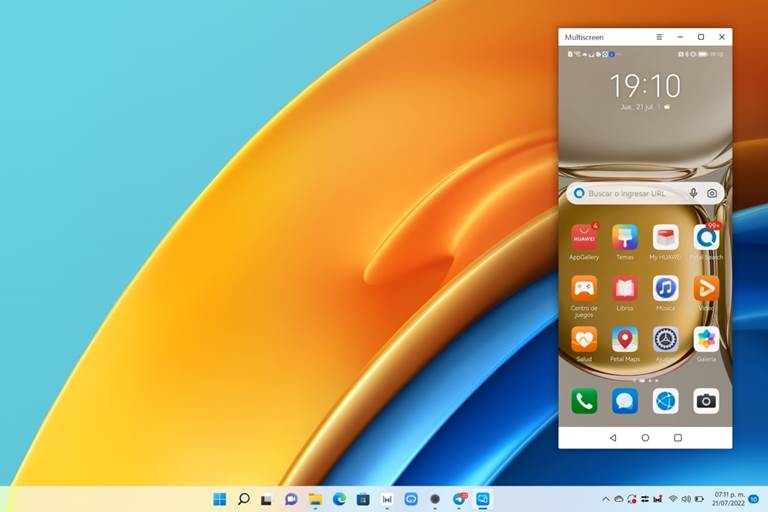Viewport: 768px width, 512px height.
Task: Open the Salud health app
Action: (x=584, y=340)
